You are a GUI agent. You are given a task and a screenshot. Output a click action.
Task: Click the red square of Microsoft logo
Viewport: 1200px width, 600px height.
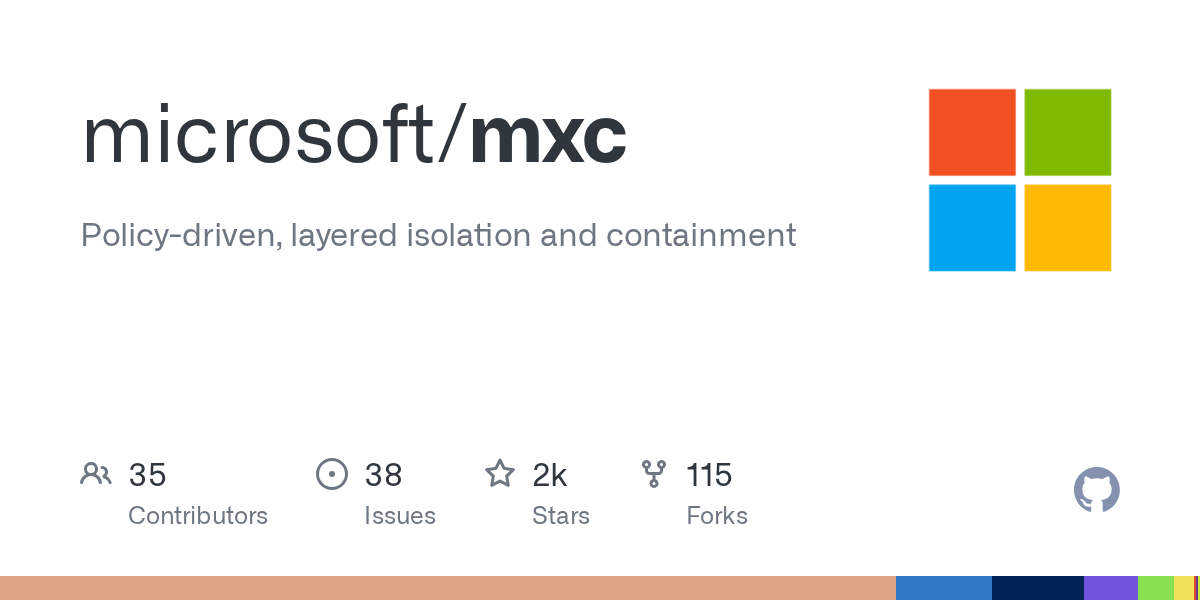[x=972, y=132]
